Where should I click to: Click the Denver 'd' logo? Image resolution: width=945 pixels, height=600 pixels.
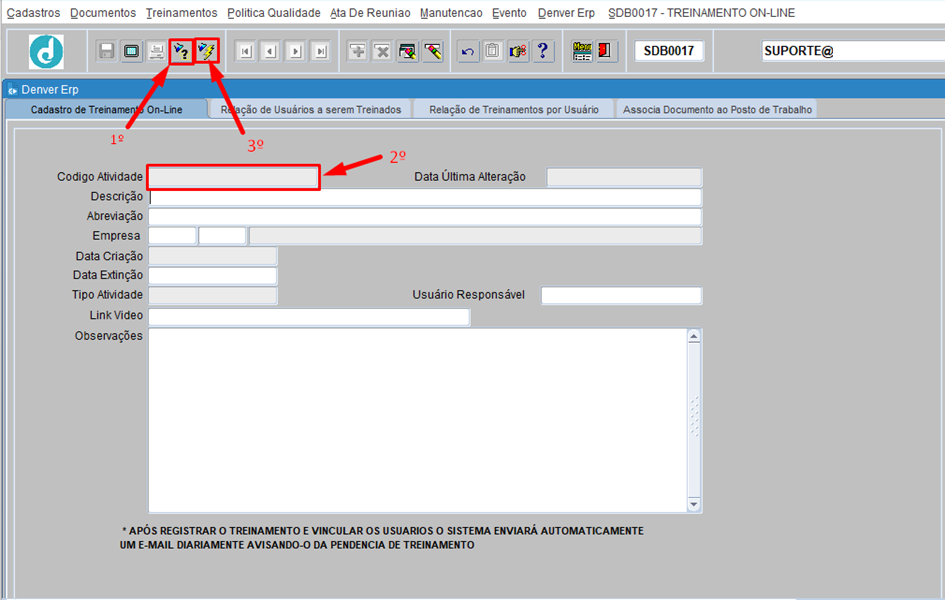click(46, 51)
